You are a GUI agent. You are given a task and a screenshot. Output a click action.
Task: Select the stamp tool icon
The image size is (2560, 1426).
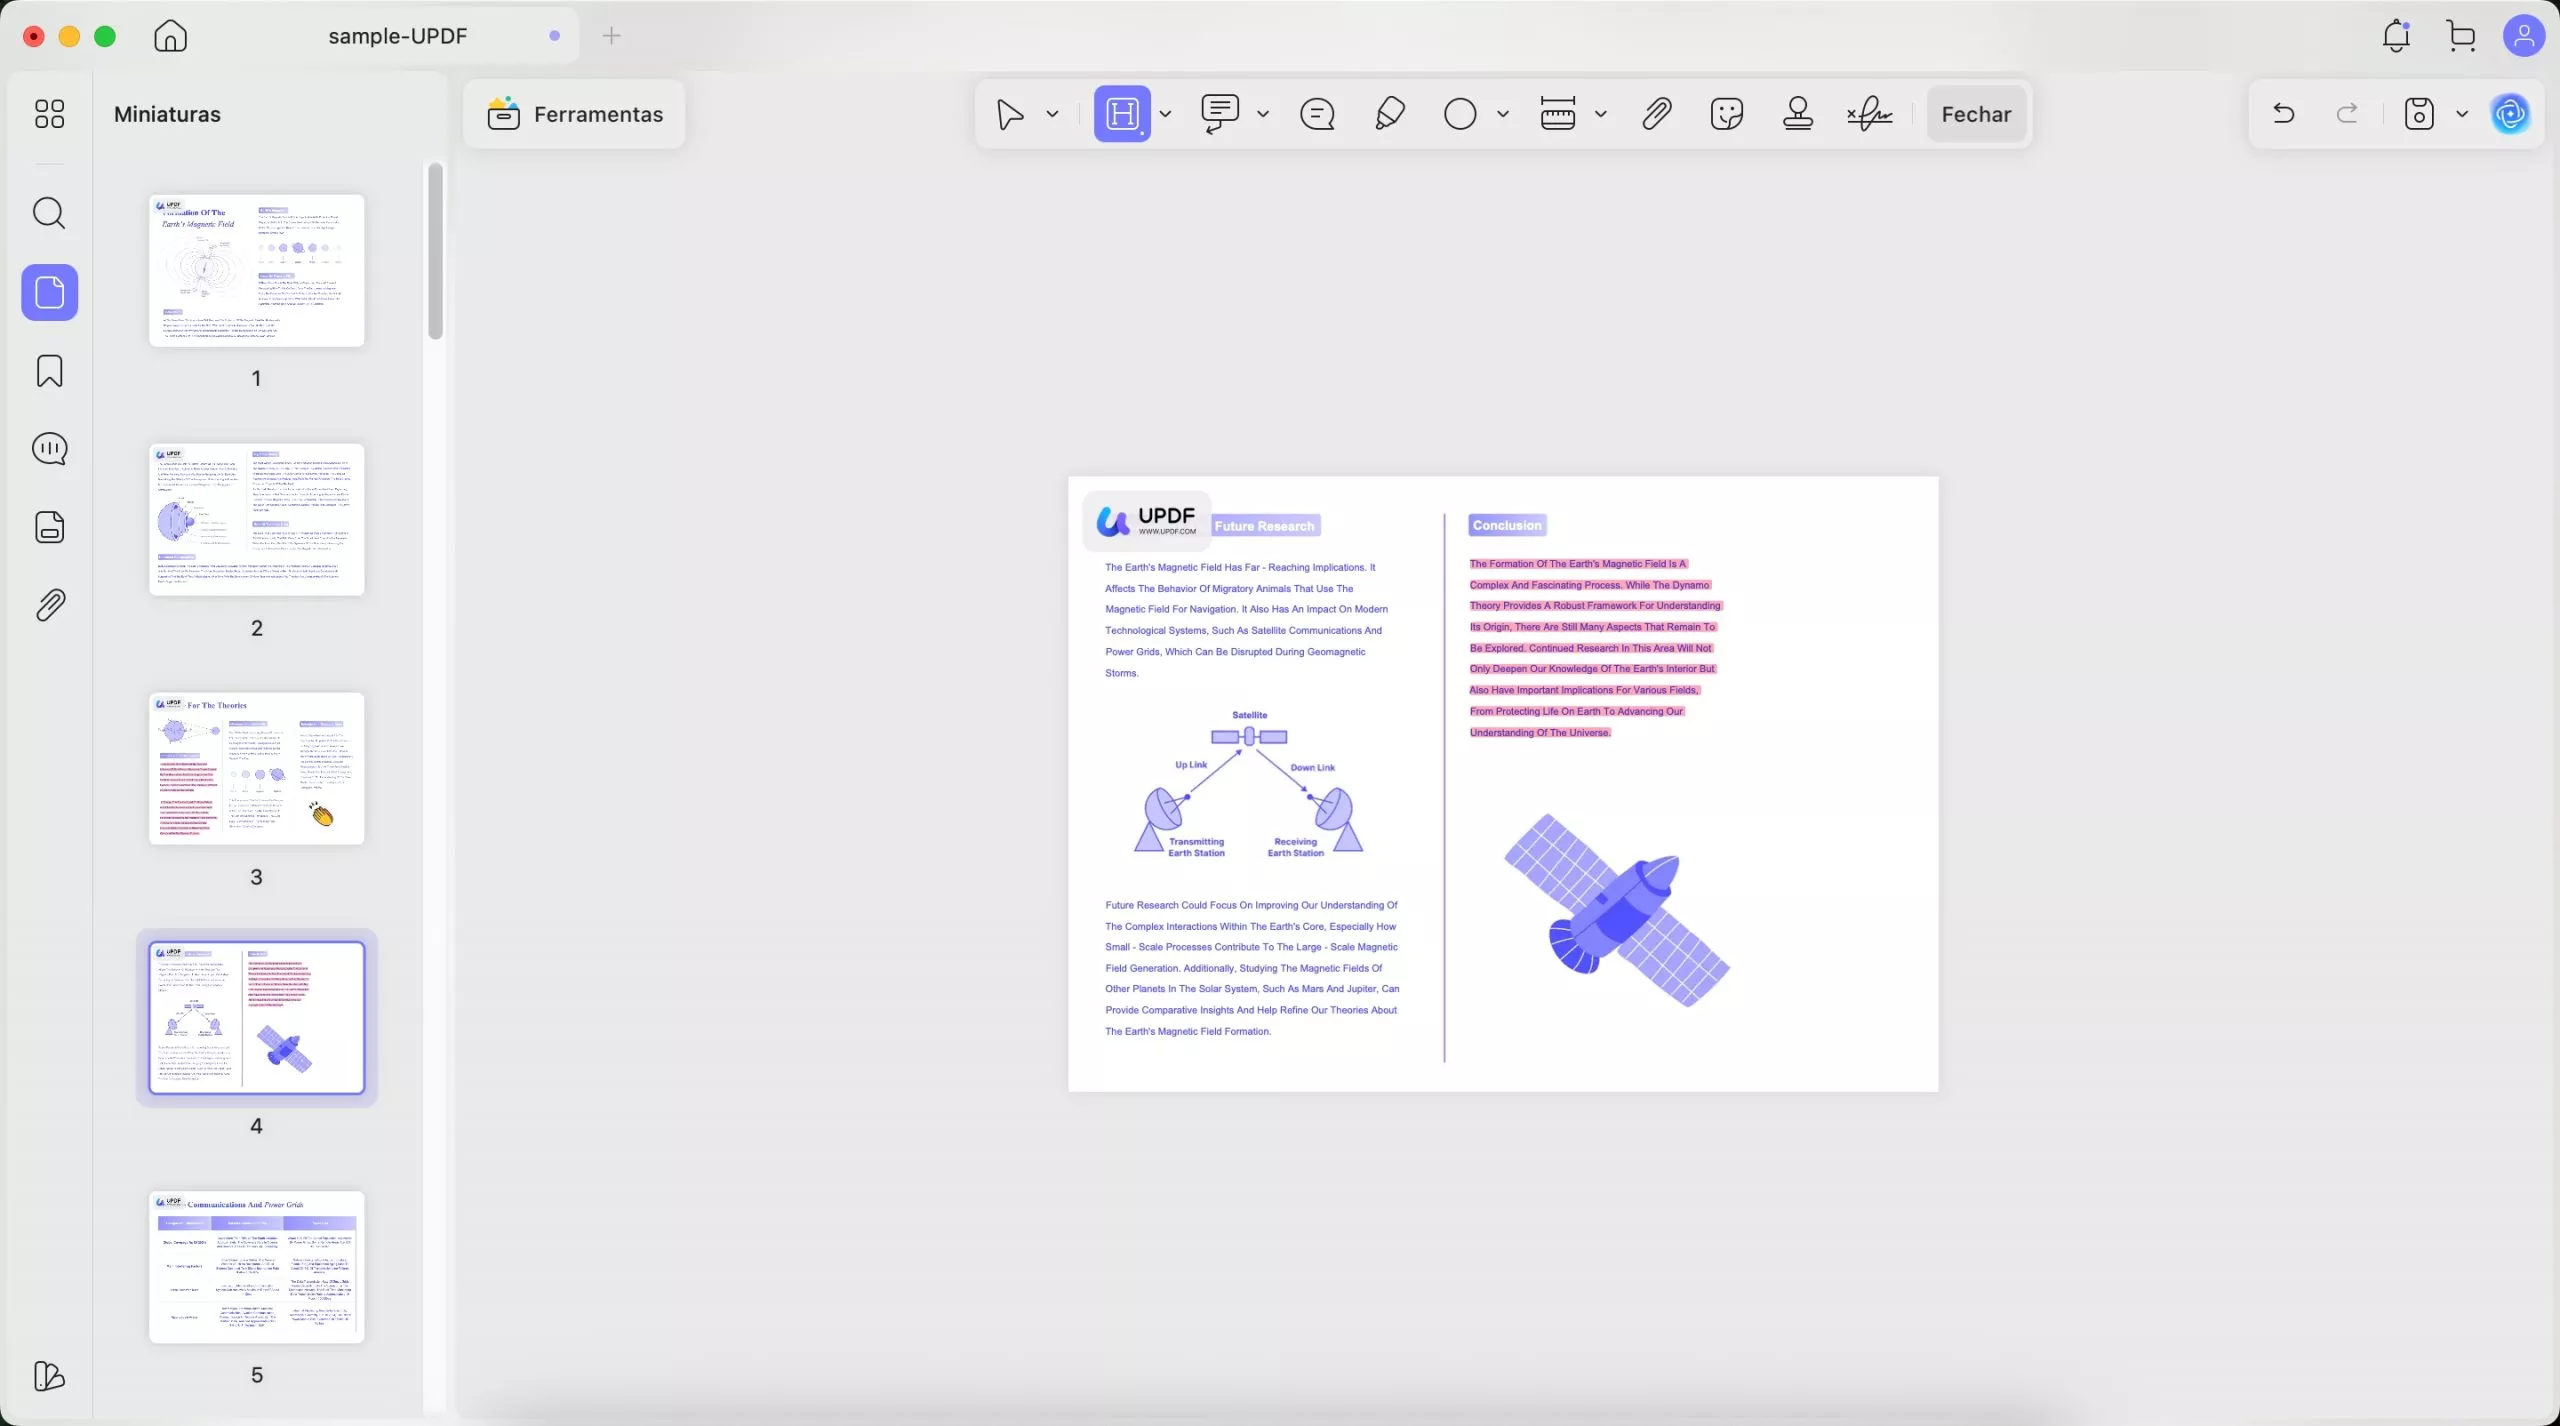coord(1798,114)
